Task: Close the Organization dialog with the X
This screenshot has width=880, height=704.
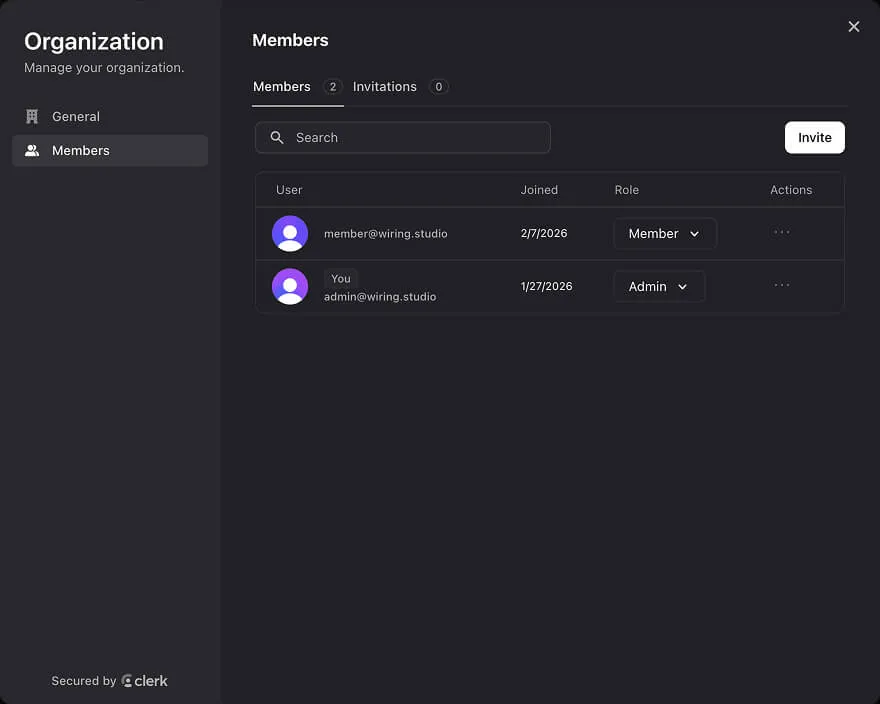Action: tap(853, 26)
